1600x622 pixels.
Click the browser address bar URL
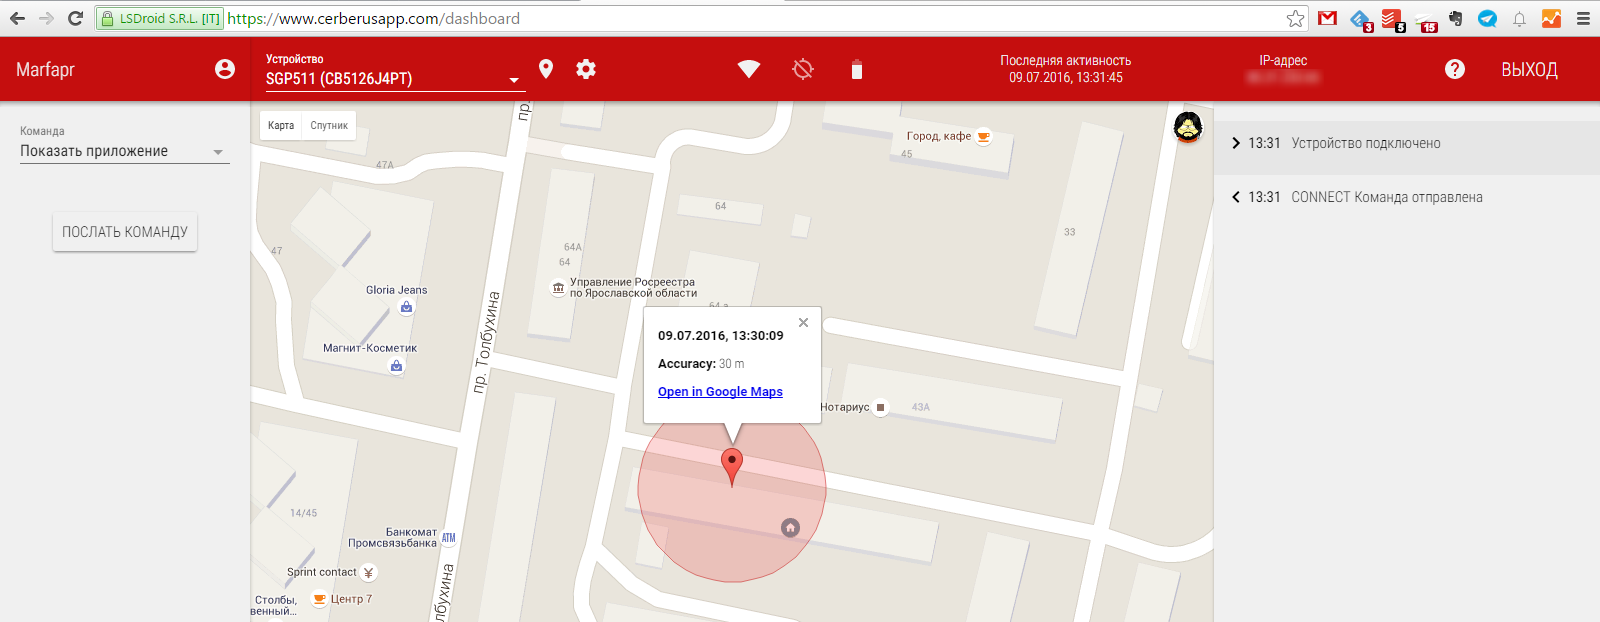tap(373, 18)
